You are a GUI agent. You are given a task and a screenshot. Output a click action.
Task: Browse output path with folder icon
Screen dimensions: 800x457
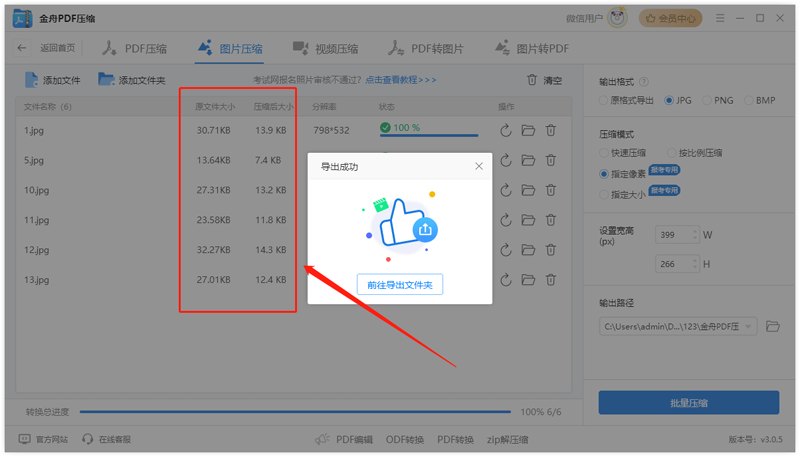coord(773,326)
